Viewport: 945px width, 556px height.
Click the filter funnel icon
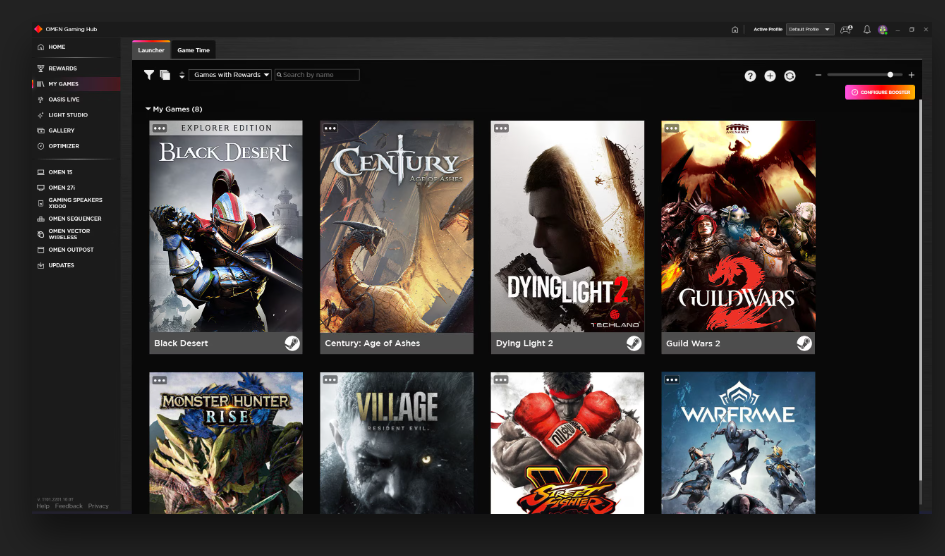[149, 75]
